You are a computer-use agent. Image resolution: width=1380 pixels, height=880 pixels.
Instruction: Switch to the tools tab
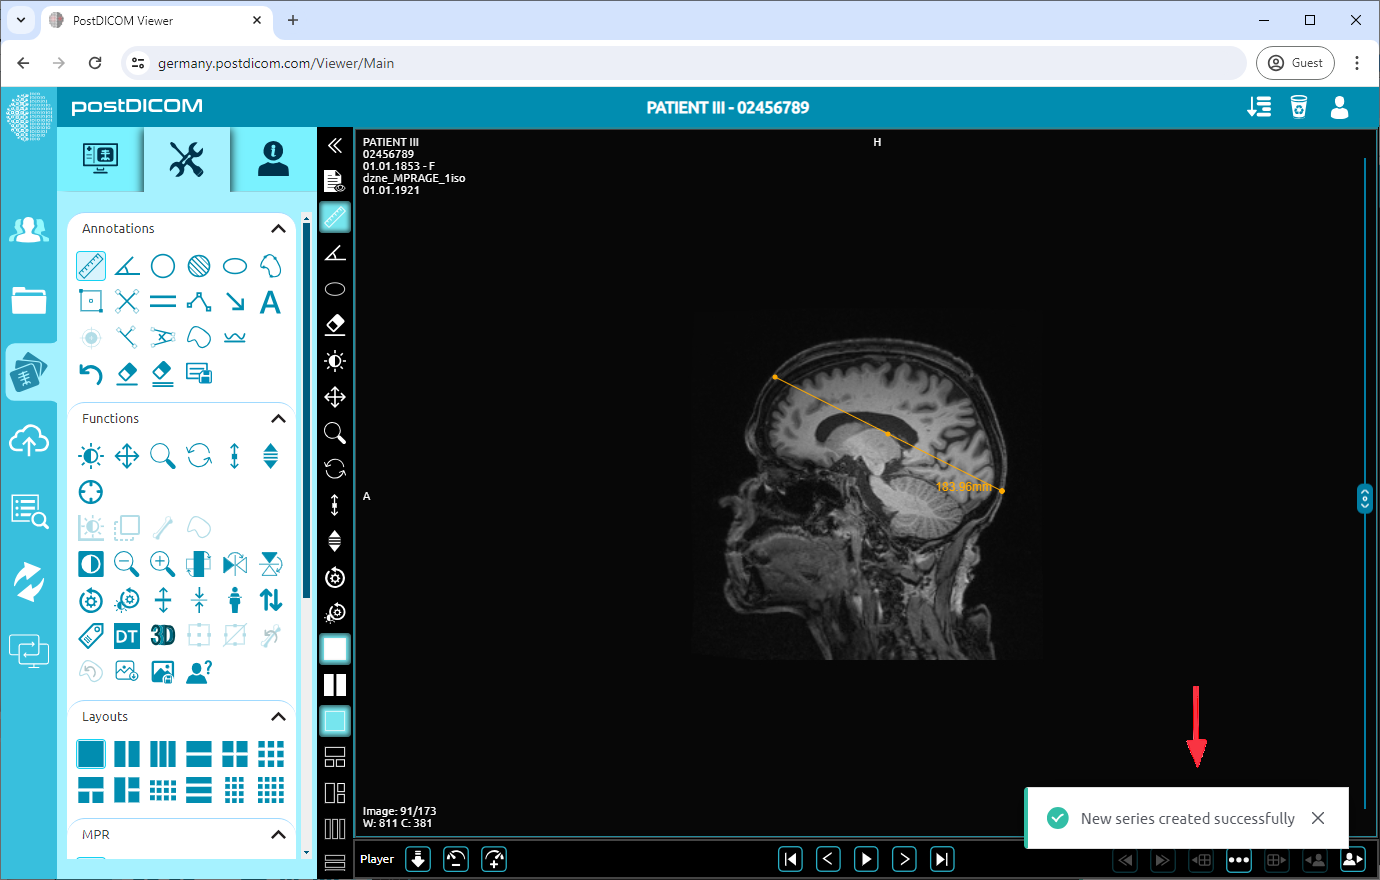click(187, 159)
